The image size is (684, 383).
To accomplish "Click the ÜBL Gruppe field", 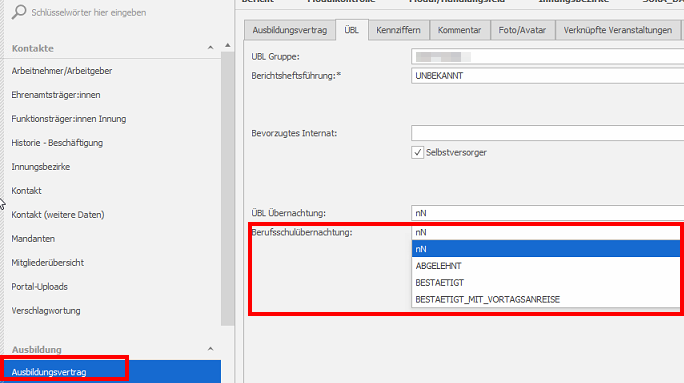I will (547, 57).
